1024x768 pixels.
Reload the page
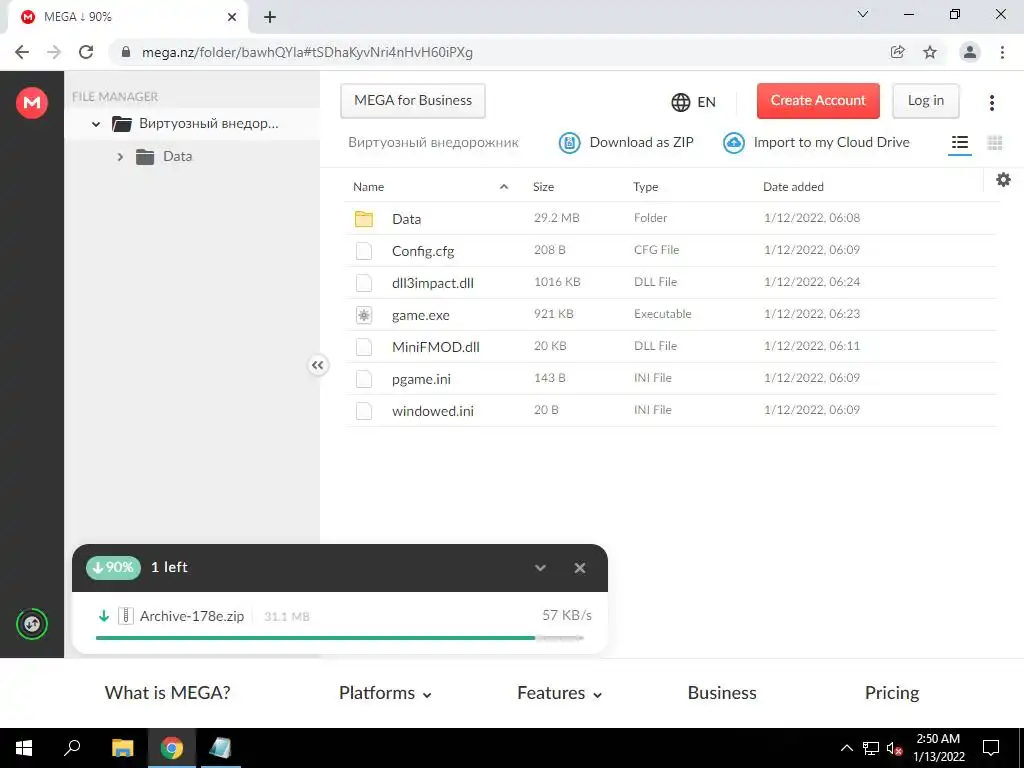coord(86,52)
